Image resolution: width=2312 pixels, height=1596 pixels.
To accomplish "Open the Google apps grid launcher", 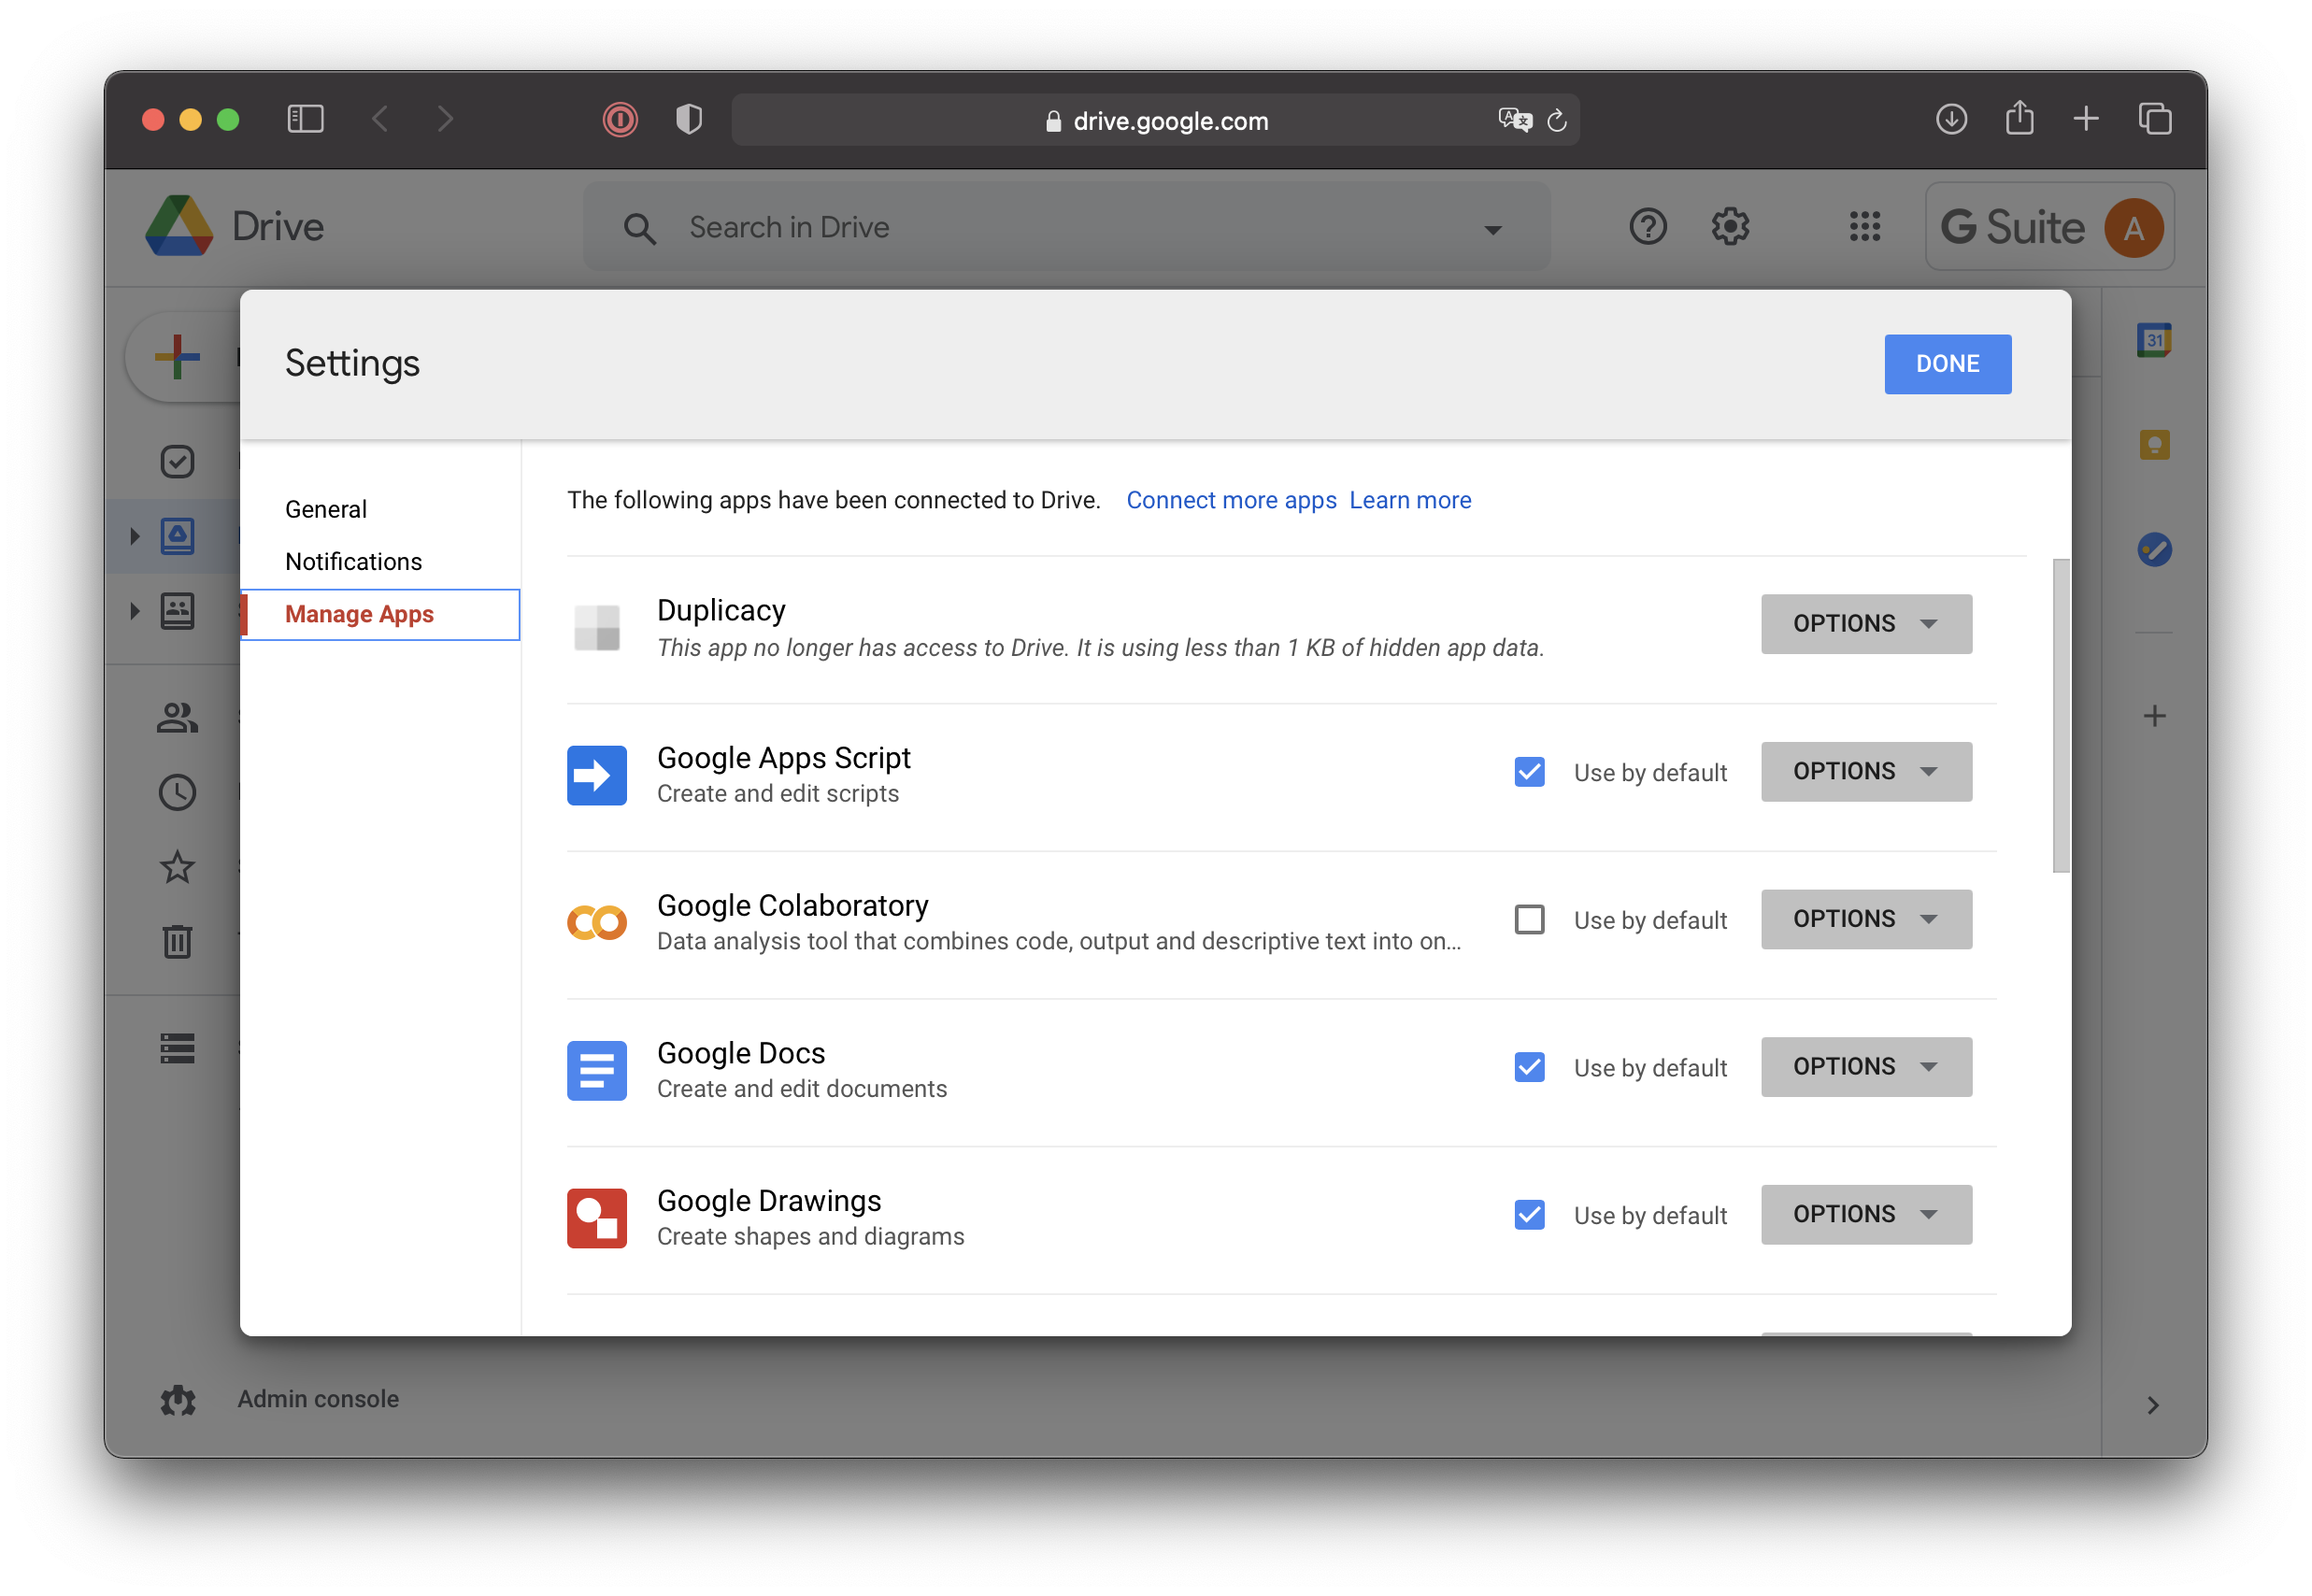I will (x=1864, y=227).
